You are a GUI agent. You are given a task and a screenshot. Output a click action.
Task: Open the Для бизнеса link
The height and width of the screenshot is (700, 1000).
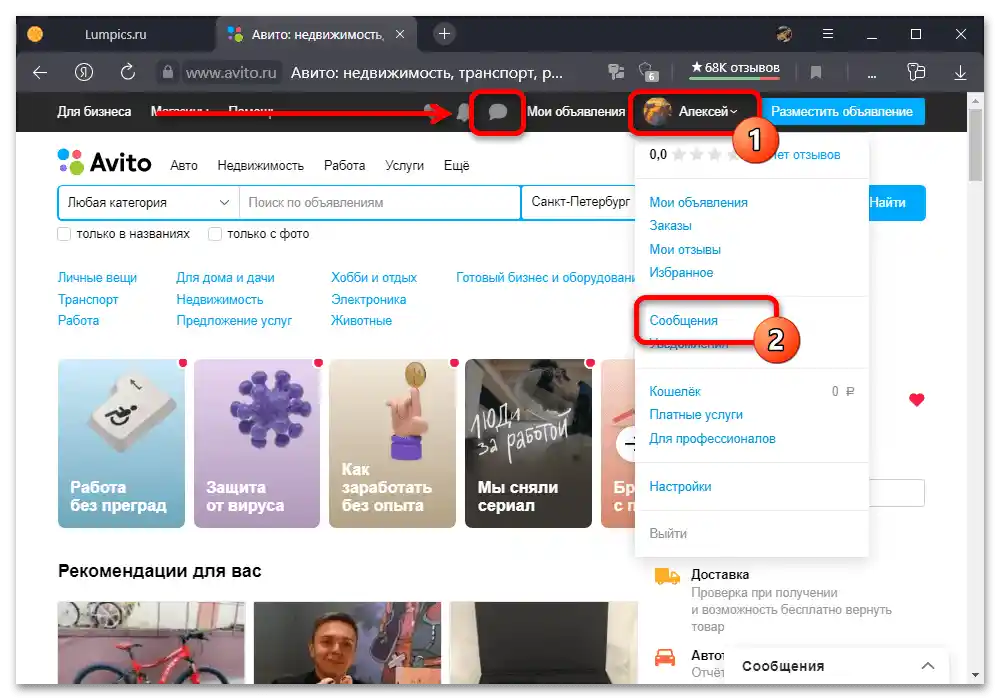94,112
